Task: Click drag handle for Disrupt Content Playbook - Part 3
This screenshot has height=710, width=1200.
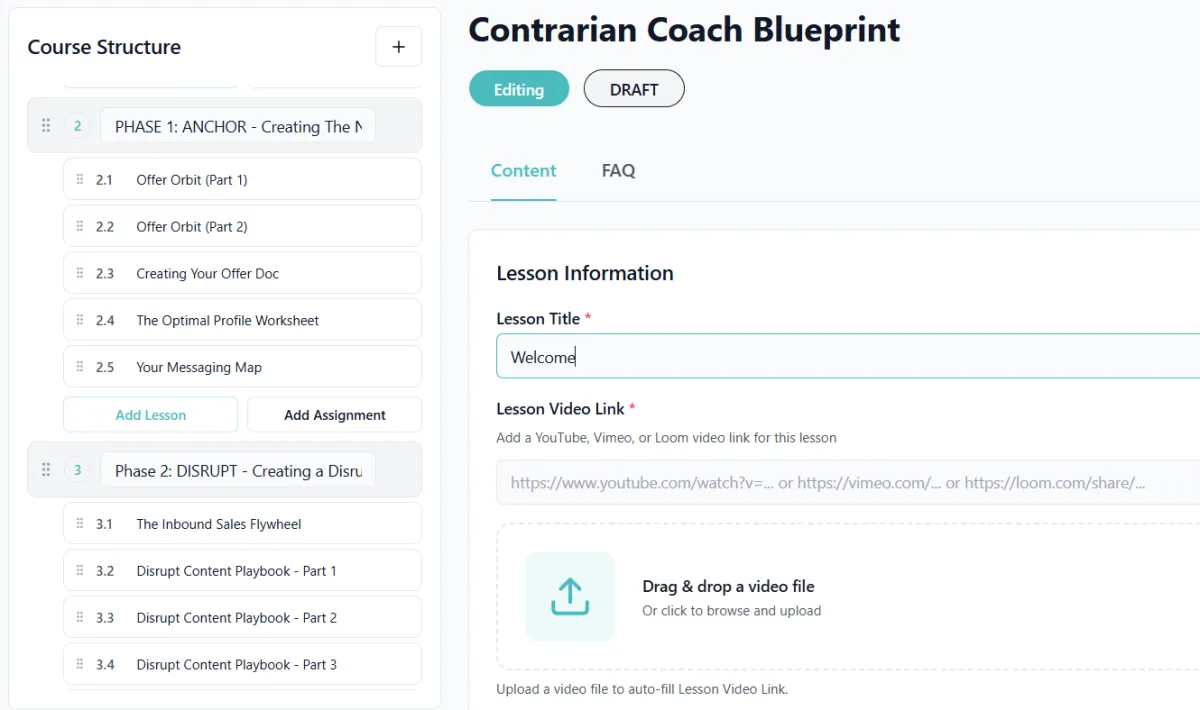Action: (x=80, y=665)
